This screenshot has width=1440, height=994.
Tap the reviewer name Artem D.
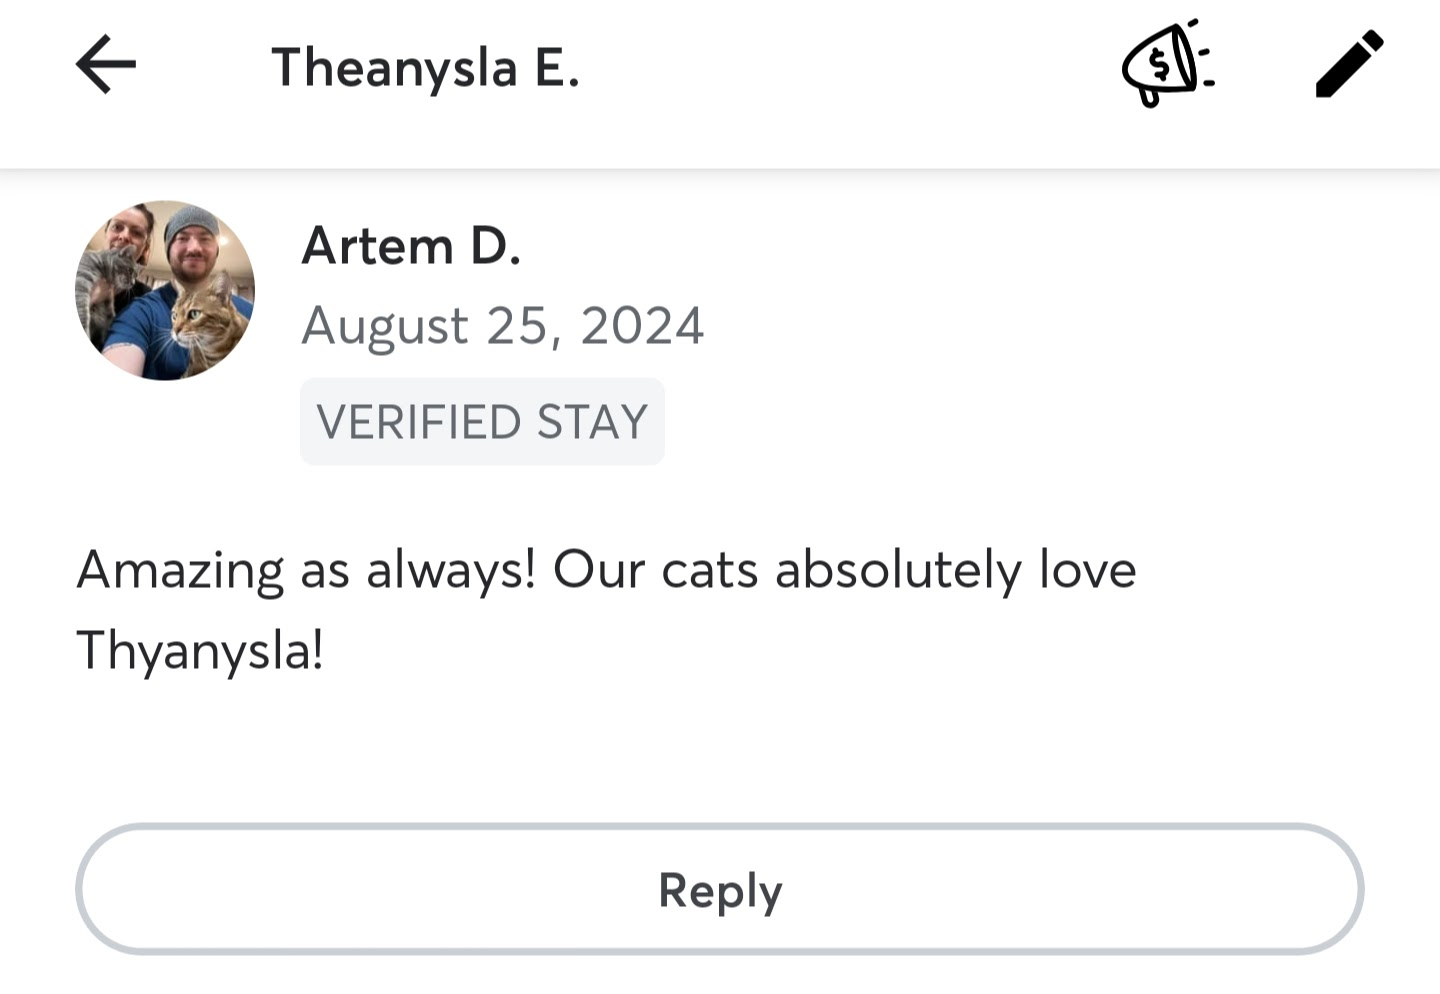pyautogui.click(x=411, y=246)
